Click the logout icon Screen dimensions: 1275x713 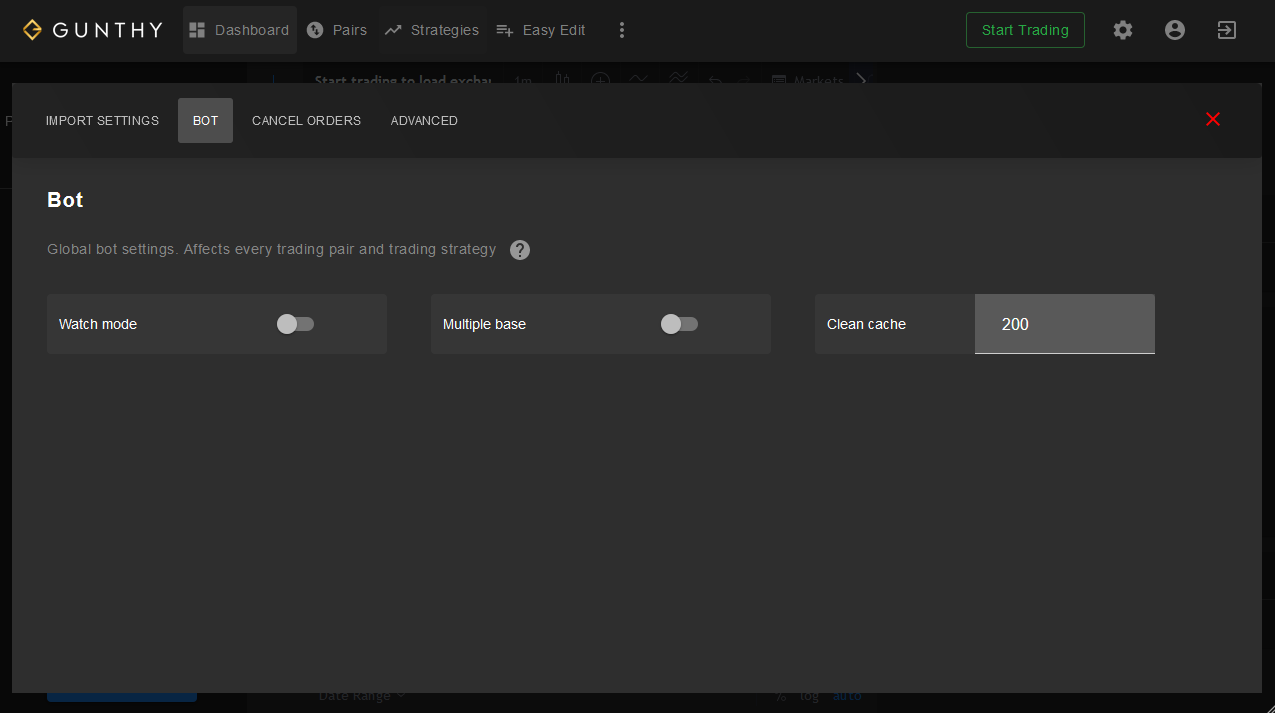coord(1227,30)
